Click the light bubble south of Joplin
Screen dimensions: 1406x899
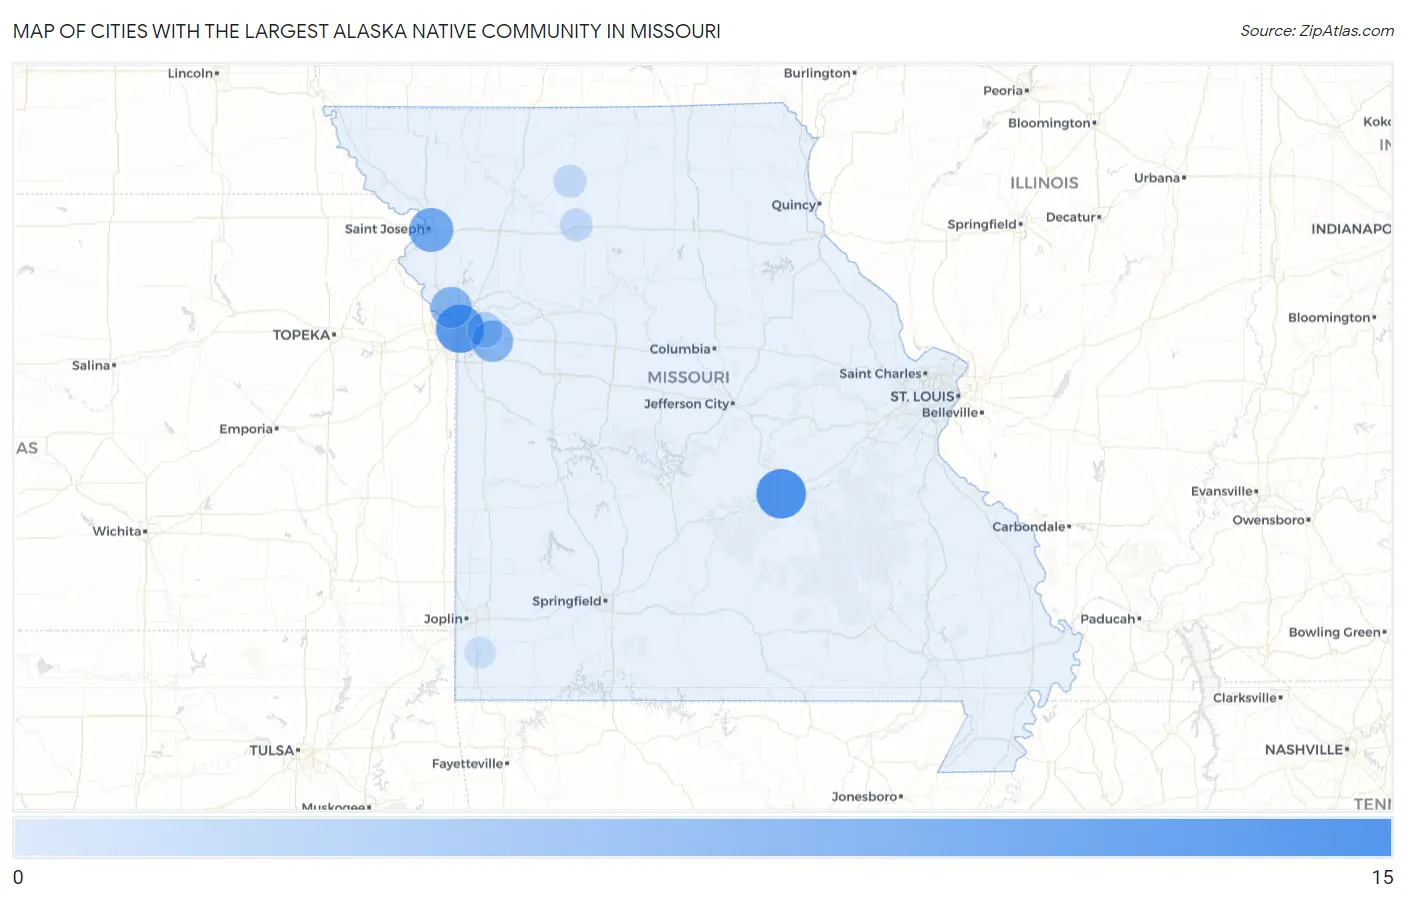(480, 652)
